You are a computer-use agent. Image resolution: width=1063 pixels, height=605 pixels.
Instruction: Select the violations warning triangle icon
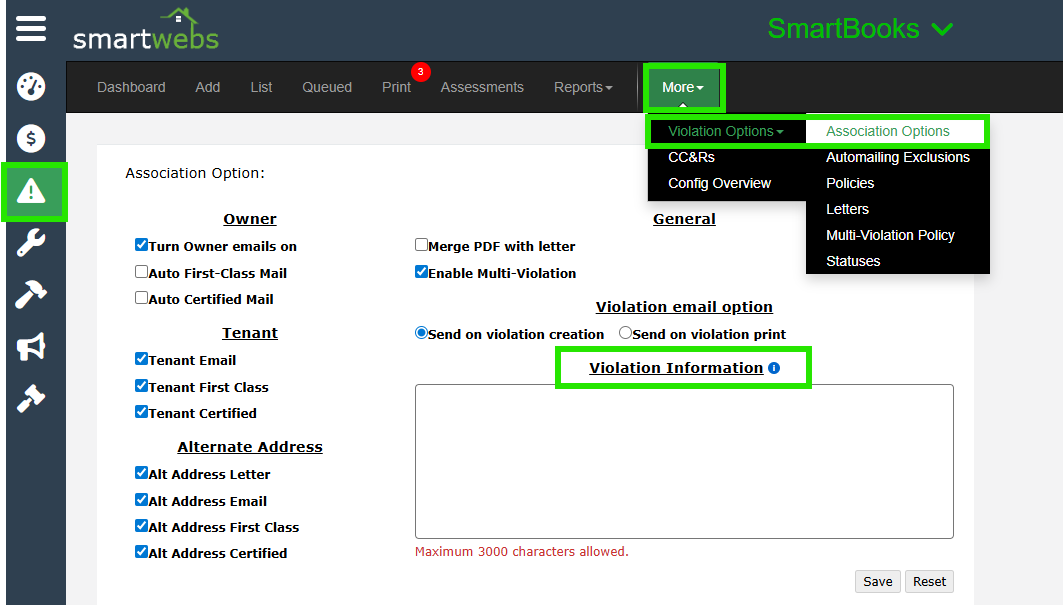[x=32, y=191]
